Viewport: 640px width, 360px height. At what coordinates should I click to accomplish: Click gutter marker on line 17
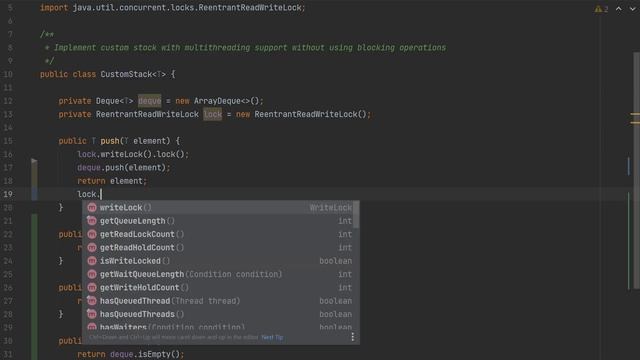tap(34, 162)
